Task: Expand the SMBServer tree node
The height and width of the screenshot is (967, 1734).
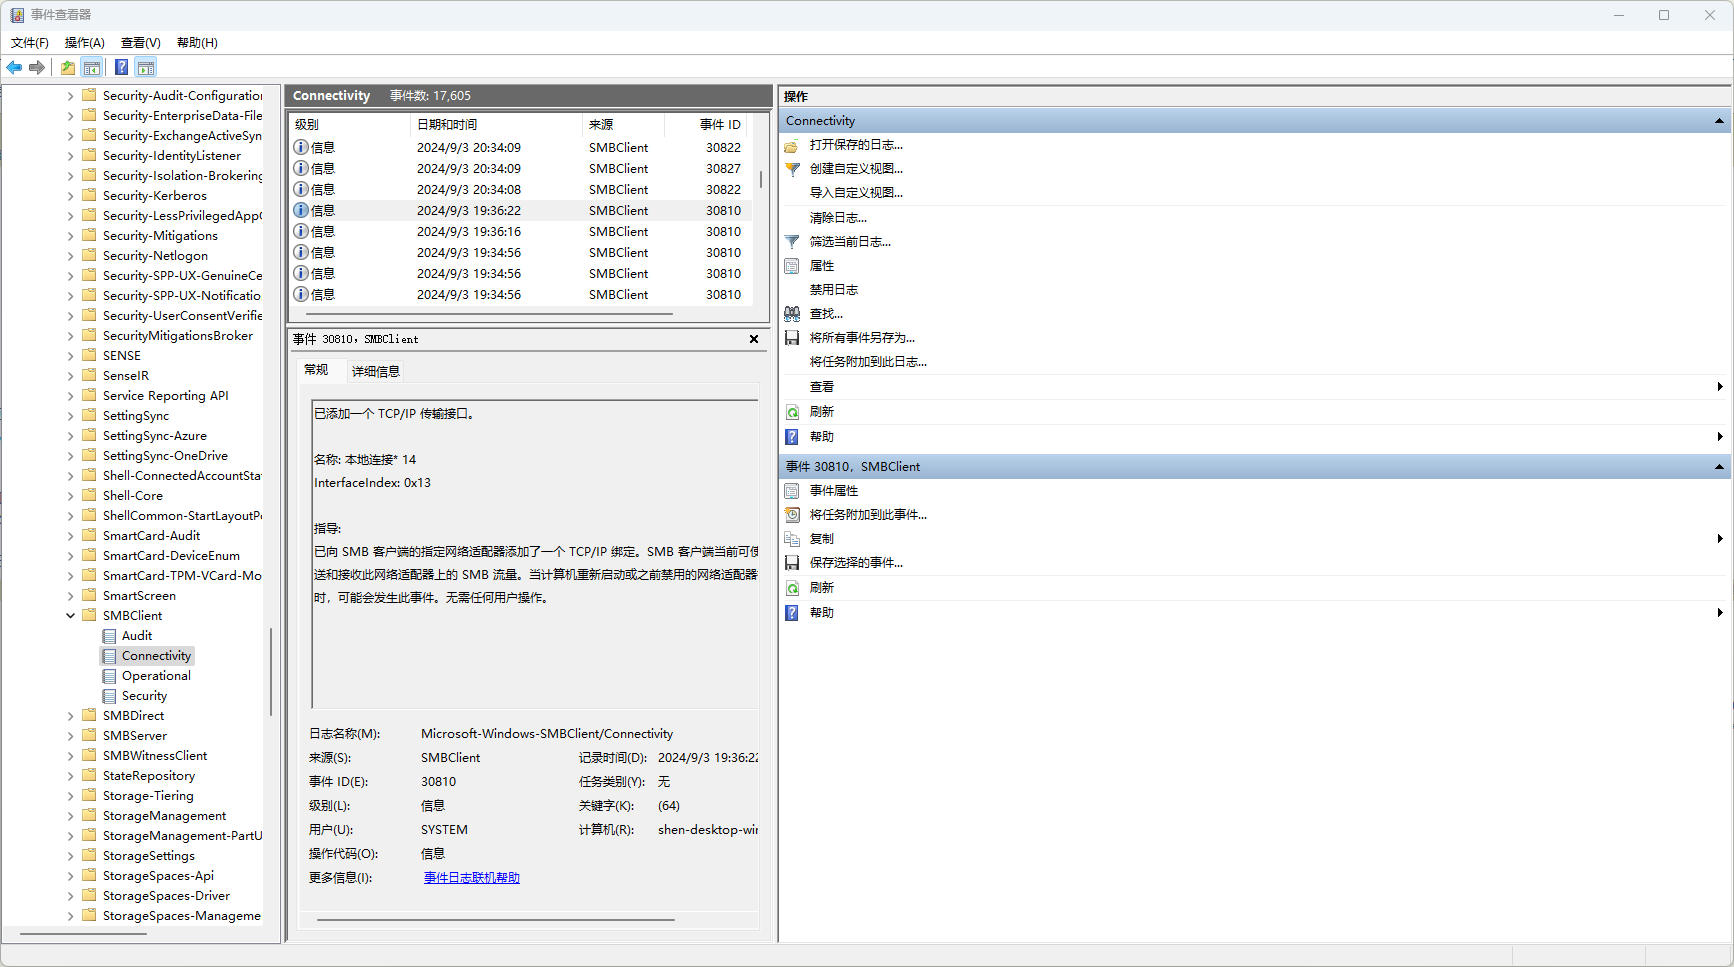Action: [71, 736]
